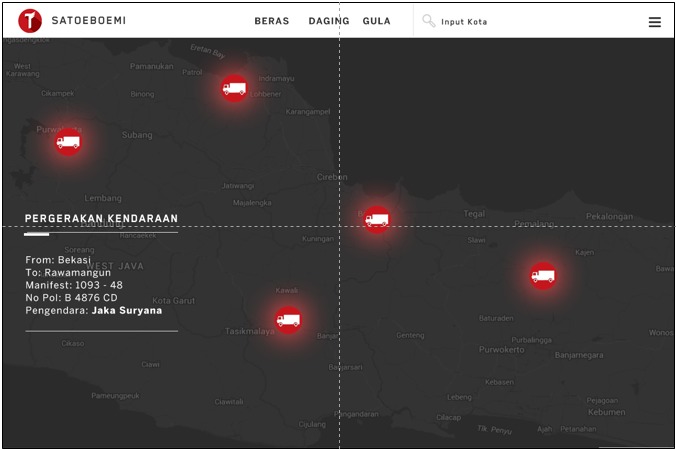
Task: Click the Lembang label on the map
Action: tap(103, 198)
